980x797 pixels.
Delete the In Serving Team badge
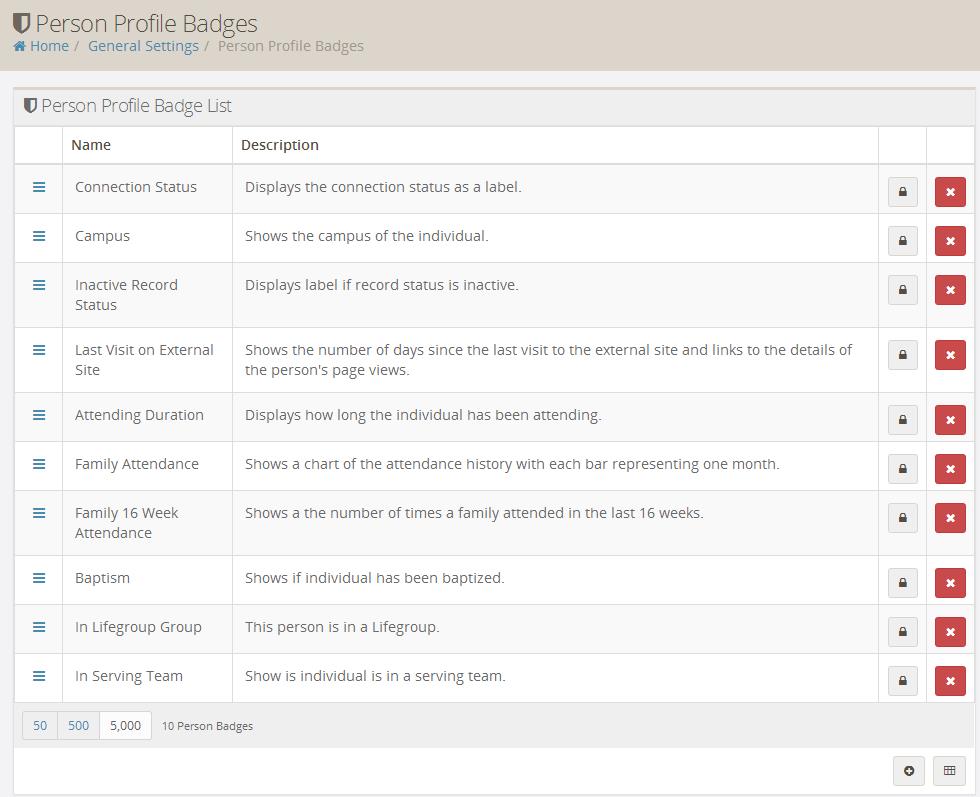pyautogui.click(x=950, y=681)
